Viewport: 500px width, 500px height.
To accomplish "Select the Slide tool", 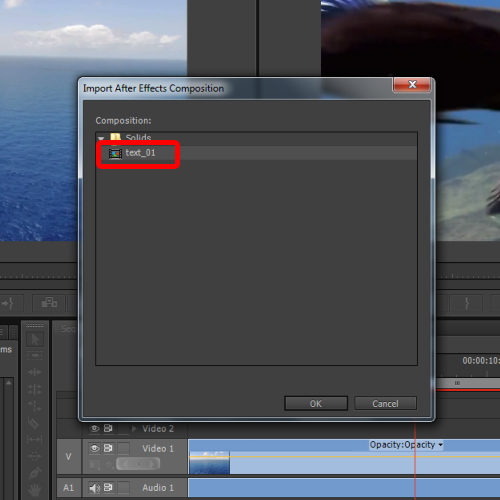I will 35,455.
